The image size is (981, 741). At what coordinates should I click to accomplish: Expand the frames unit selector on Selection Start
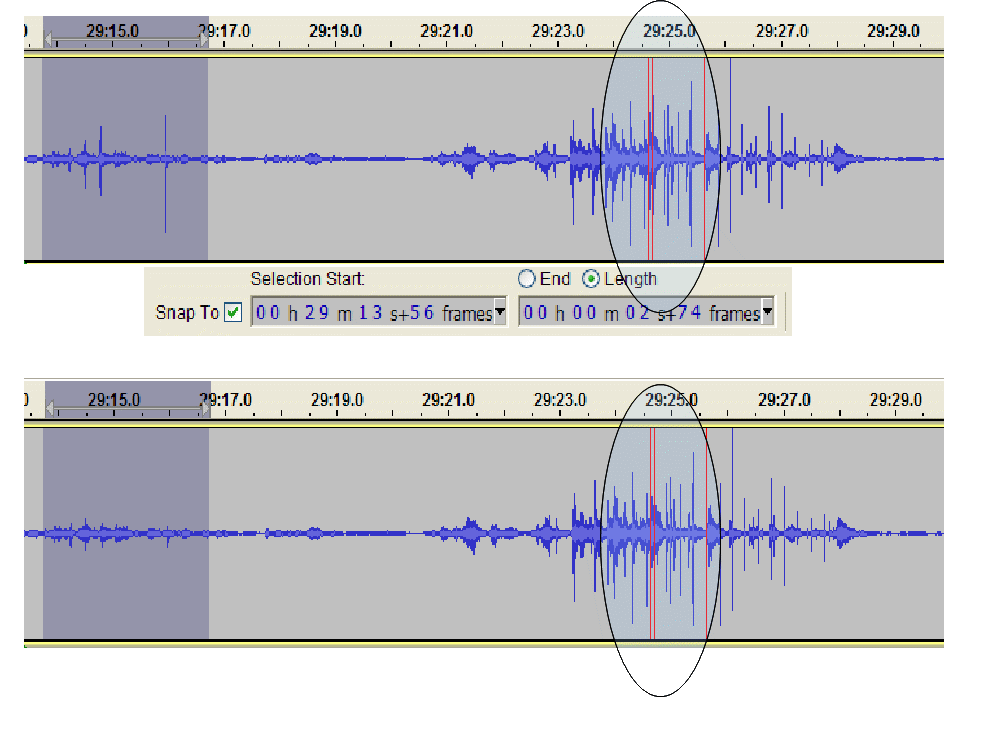coord(499,312)
